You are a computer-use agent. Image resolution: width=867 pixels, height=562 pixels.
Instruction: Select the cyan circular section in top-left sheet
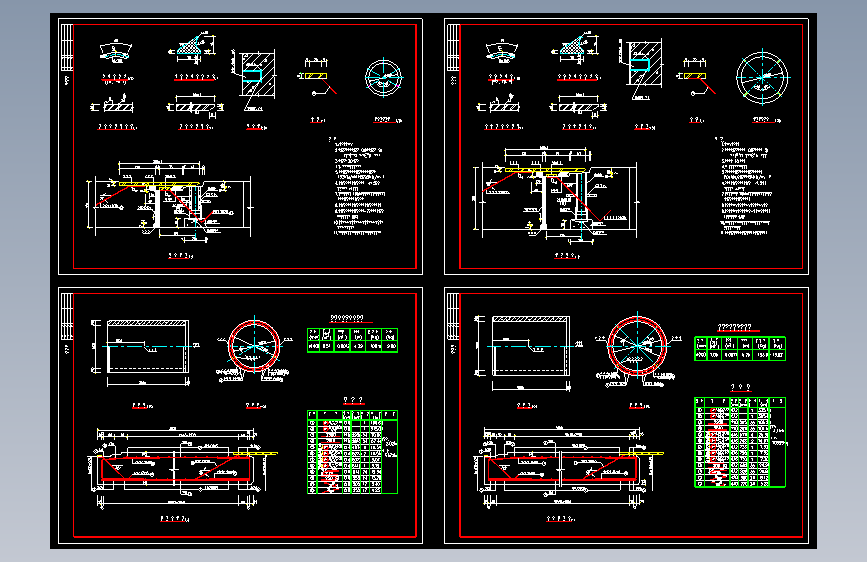[x=384, y=78]
